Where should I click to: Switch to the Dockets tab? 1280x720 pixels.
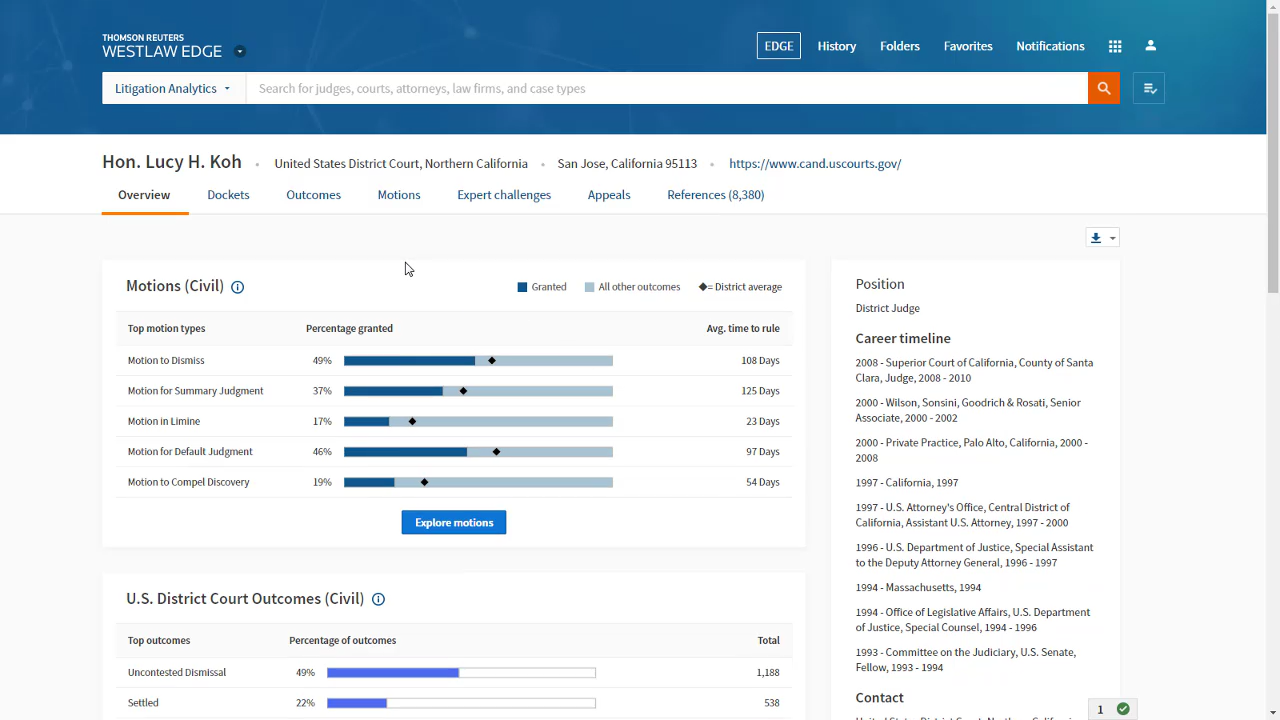(x=228, y=195)
